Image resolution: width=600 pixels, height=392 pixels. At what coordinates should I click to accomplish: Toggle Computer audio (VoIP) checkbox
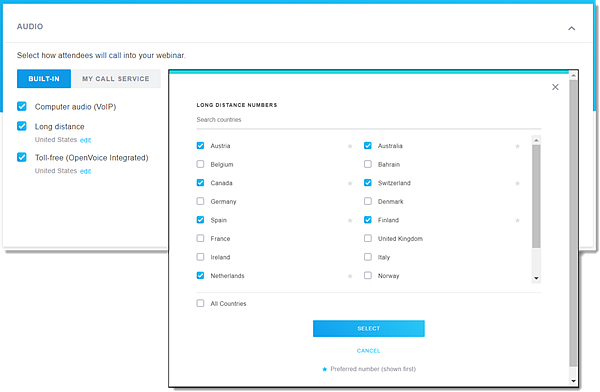tap(22, 106)
